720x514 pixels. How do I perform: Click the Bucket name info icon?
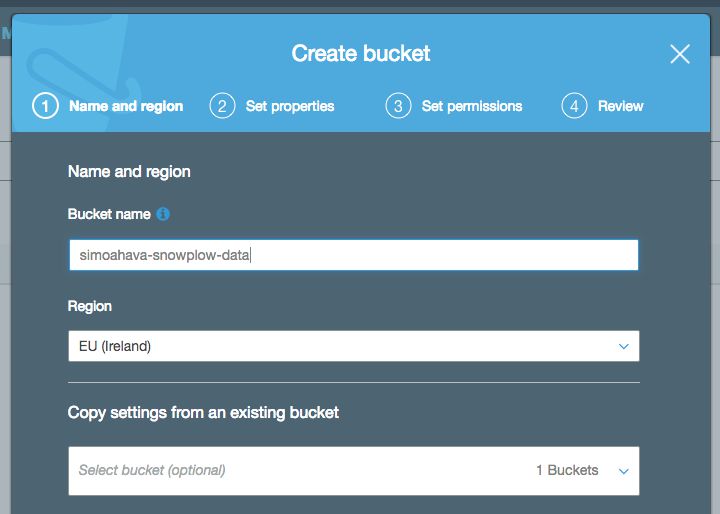tap(163, 214)
